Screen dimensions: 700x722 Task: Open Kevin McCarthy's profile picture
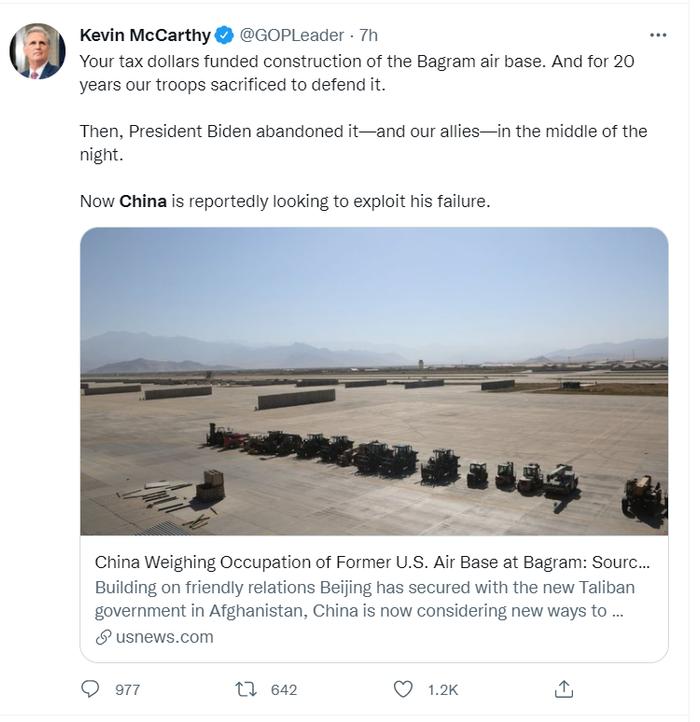37,51
